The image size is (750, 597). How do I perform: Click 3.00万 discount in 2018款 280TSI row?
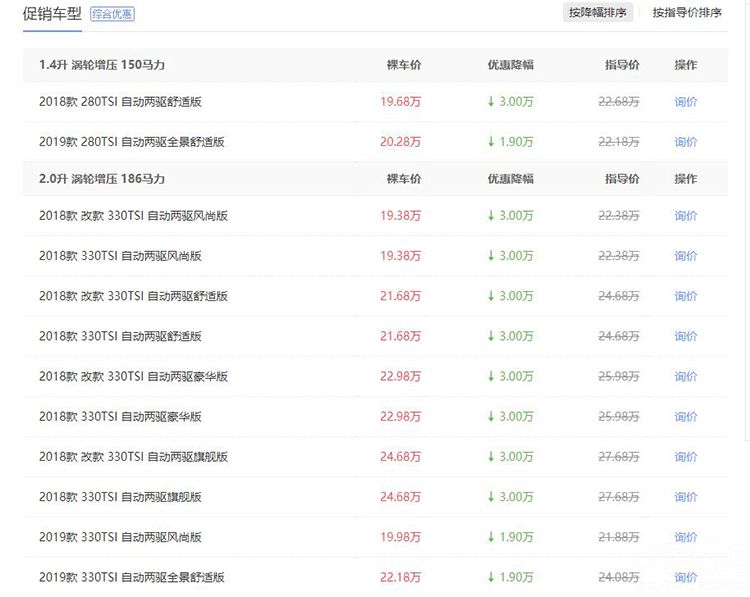pyautogui.click(x=510, y=101)
